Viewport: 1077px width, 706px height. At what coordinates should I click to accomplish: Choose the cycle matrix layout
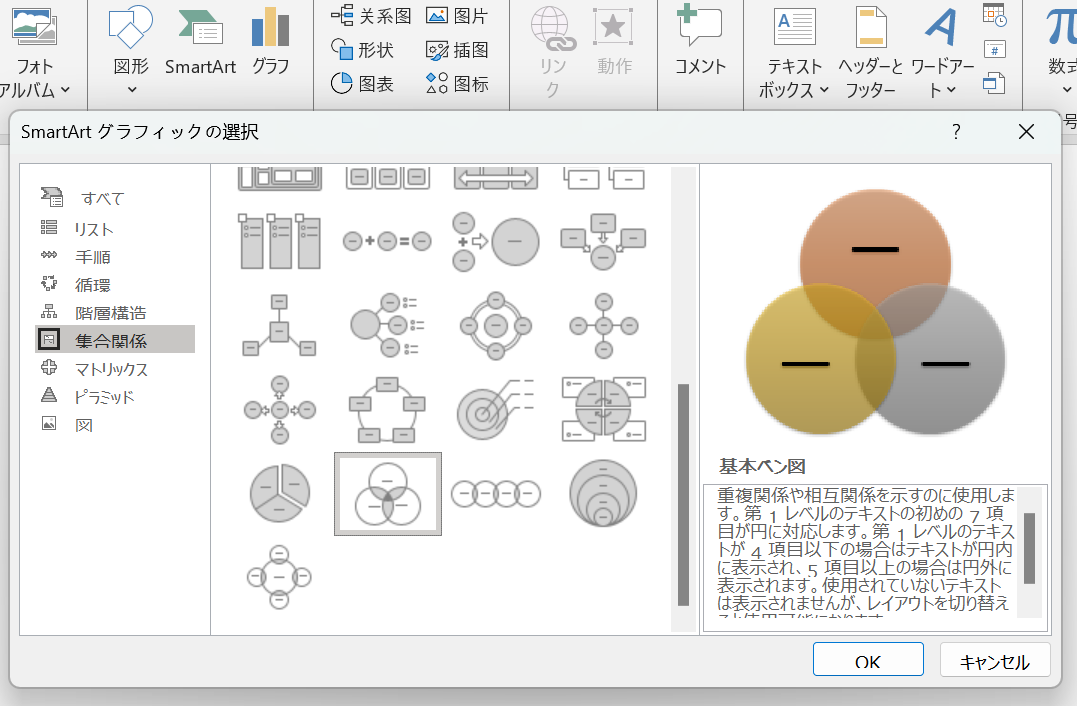(603, 410)
